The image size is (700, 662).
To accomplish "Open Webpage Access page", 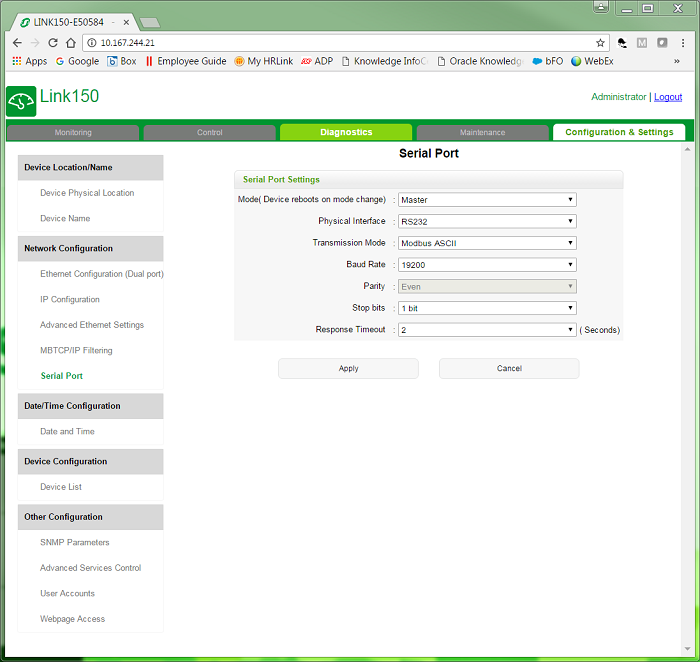I will pyautogui.click(x=72, y=619).
